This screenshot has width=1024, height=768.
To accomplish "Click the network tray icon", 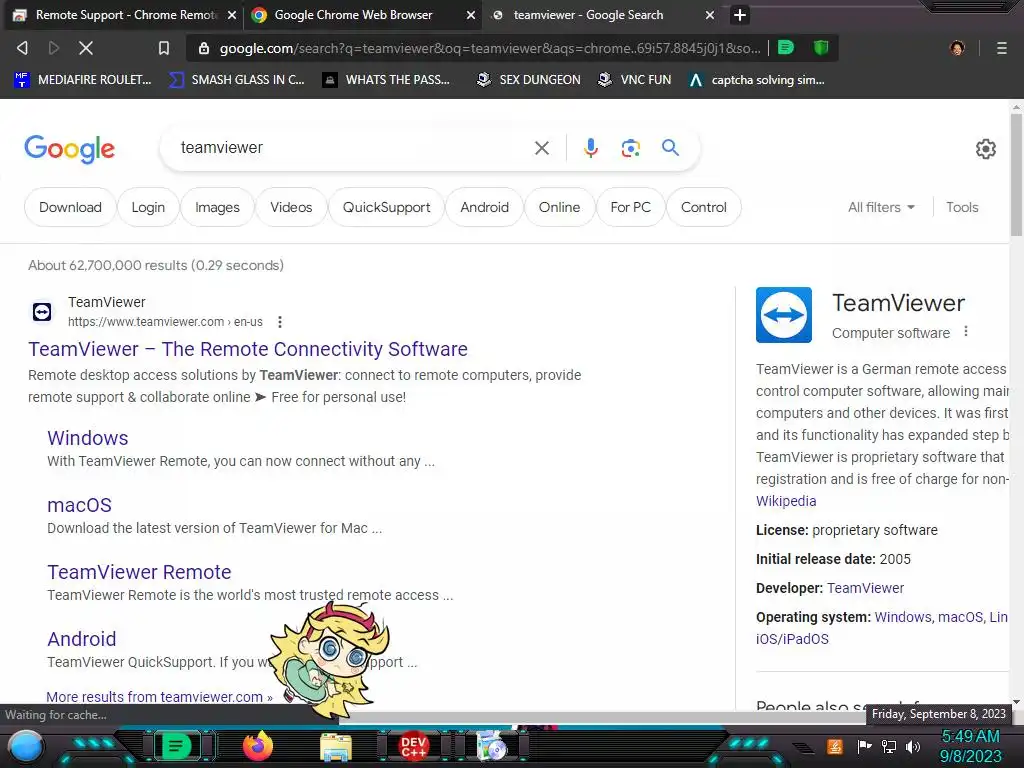I will 889,746.
